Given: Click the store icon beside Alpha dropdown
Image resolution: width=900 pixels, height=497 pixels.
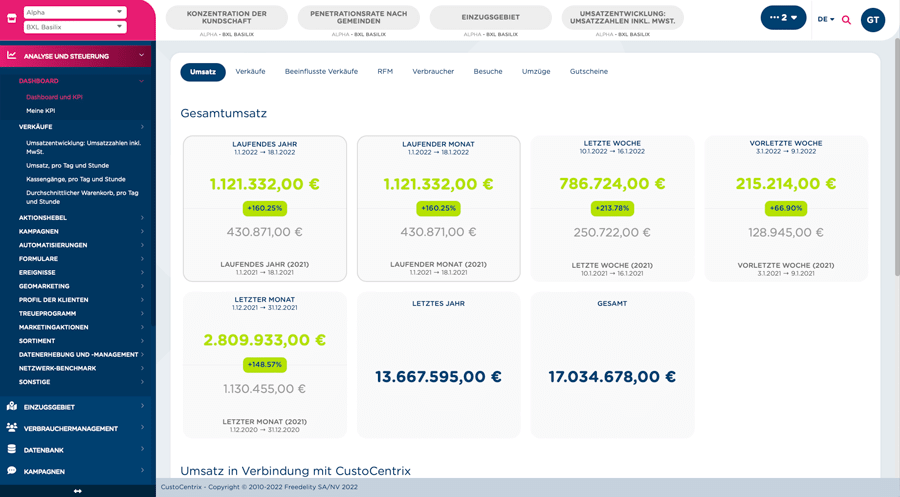Looking at the screenshot, I should coord(11,19).
